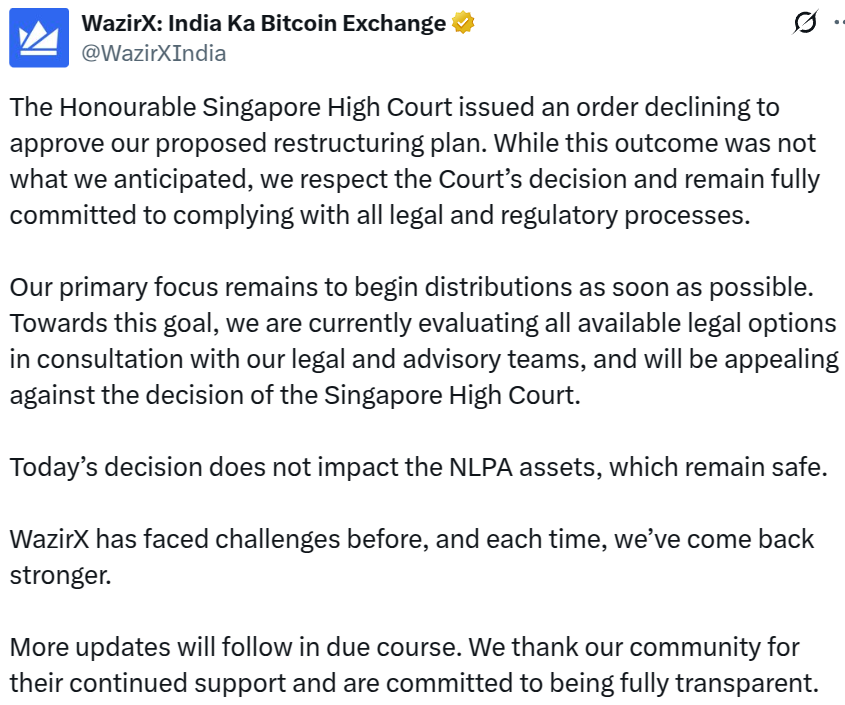Click the phrase "proposed restructuring plan"
Image resolution: width=845 pixels, height=705 pixels.
(290, 142)
